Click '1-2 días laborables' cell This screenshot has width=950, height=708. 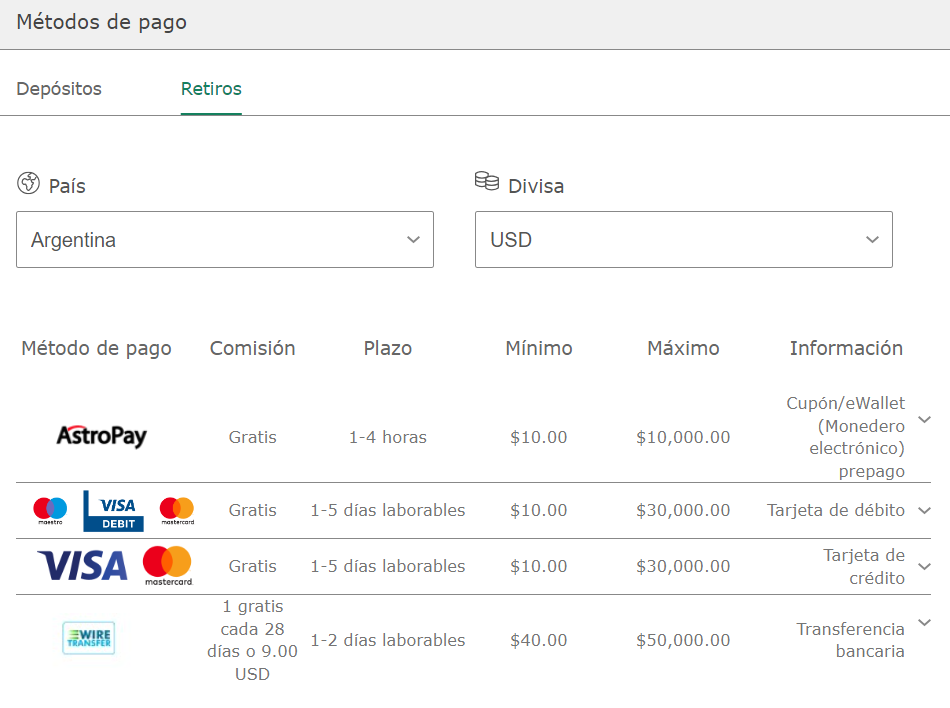coord(388,640)
